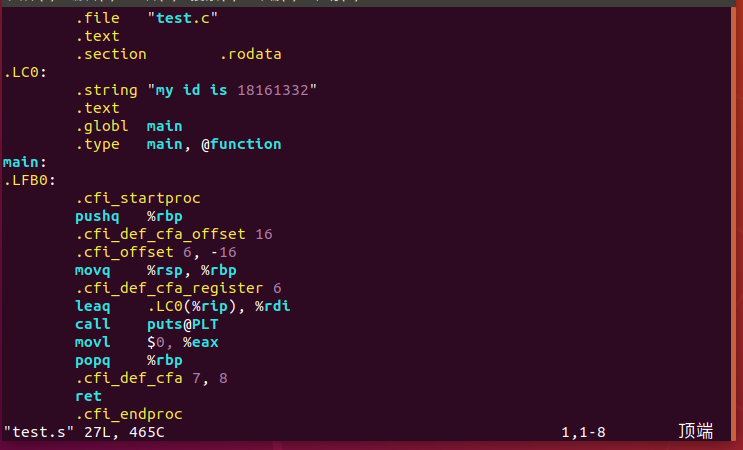Viewport: 743px width, 450px height.
Task: Place cursor on pushq instruction
Action: tap(97, 216)
